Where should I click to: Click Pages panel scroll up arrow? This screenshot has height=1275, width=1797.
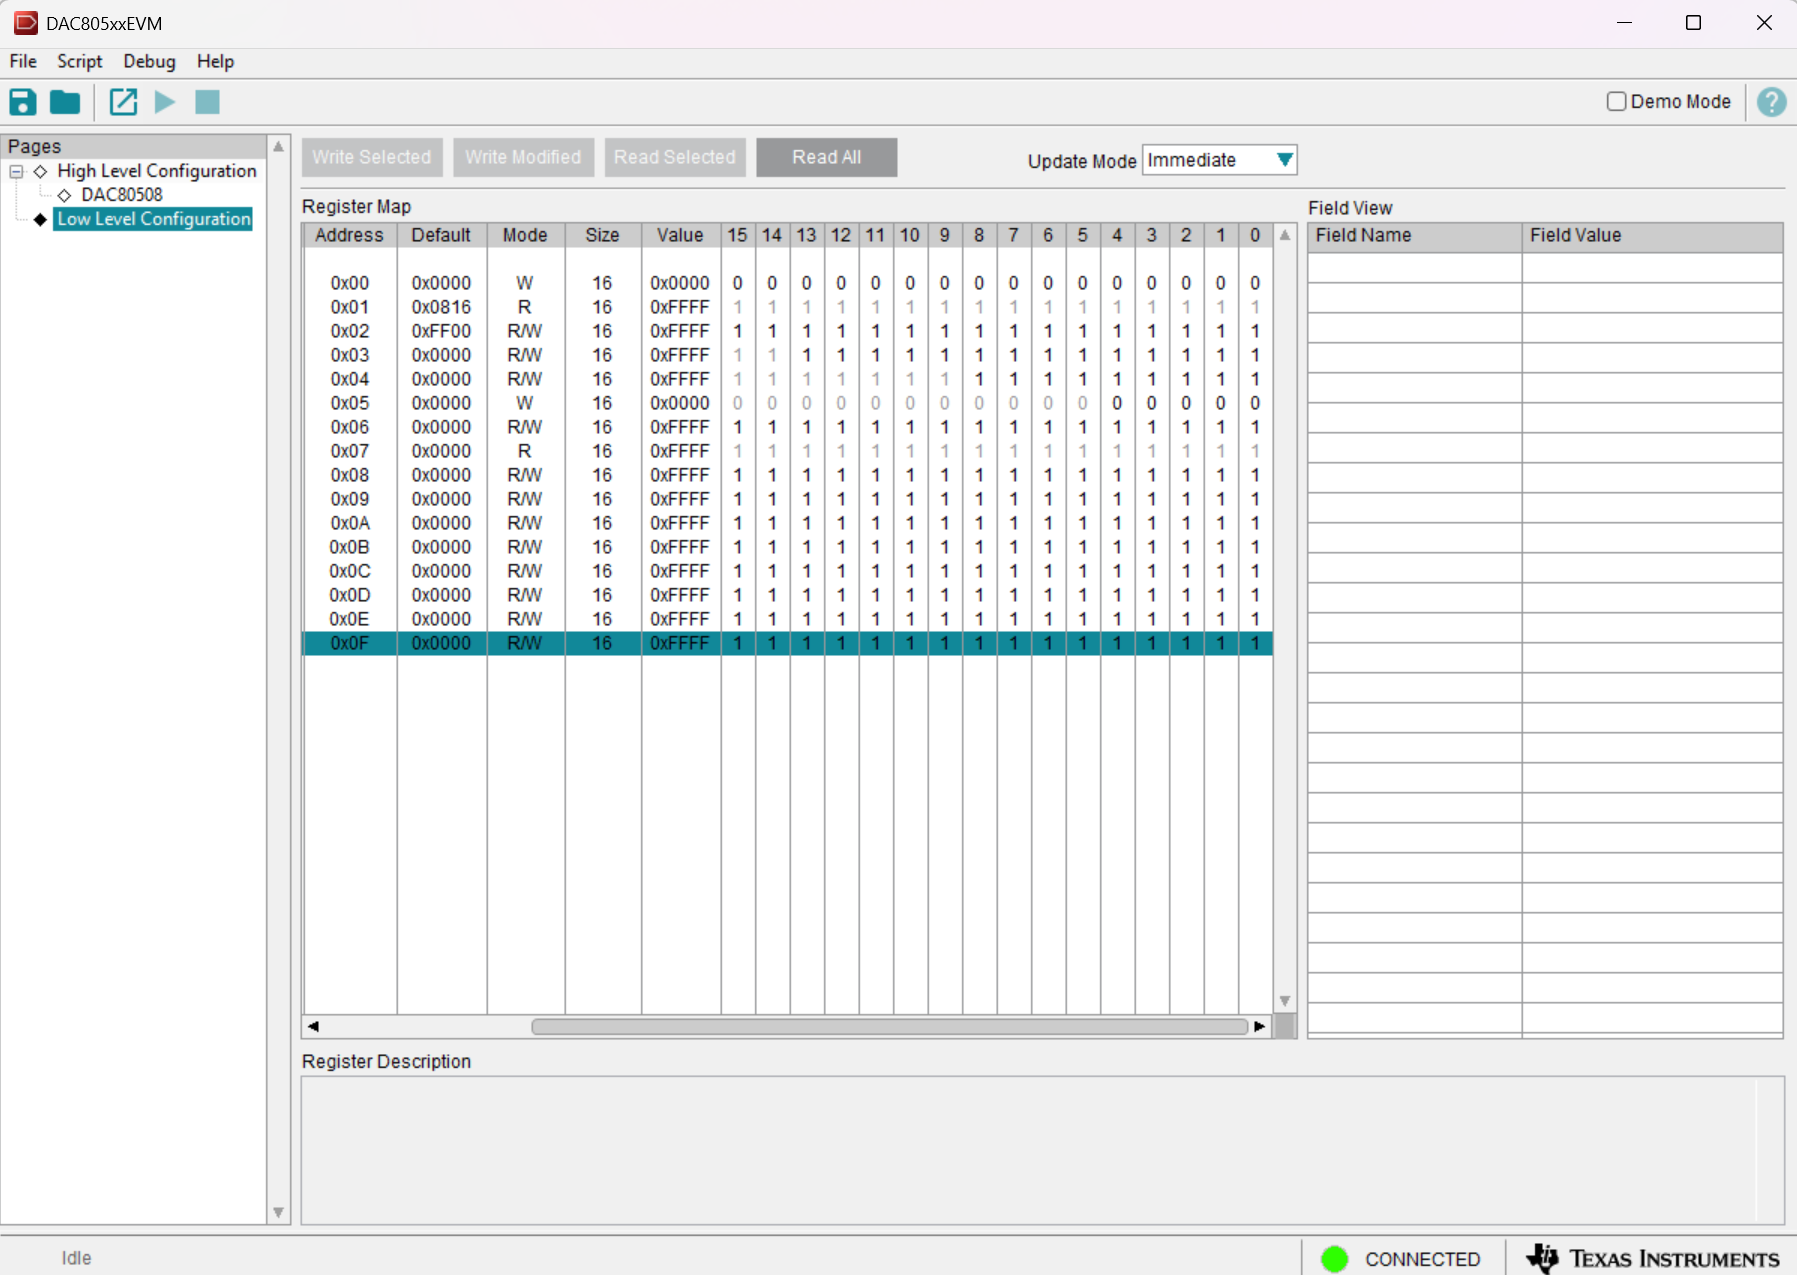pos(279,146)
